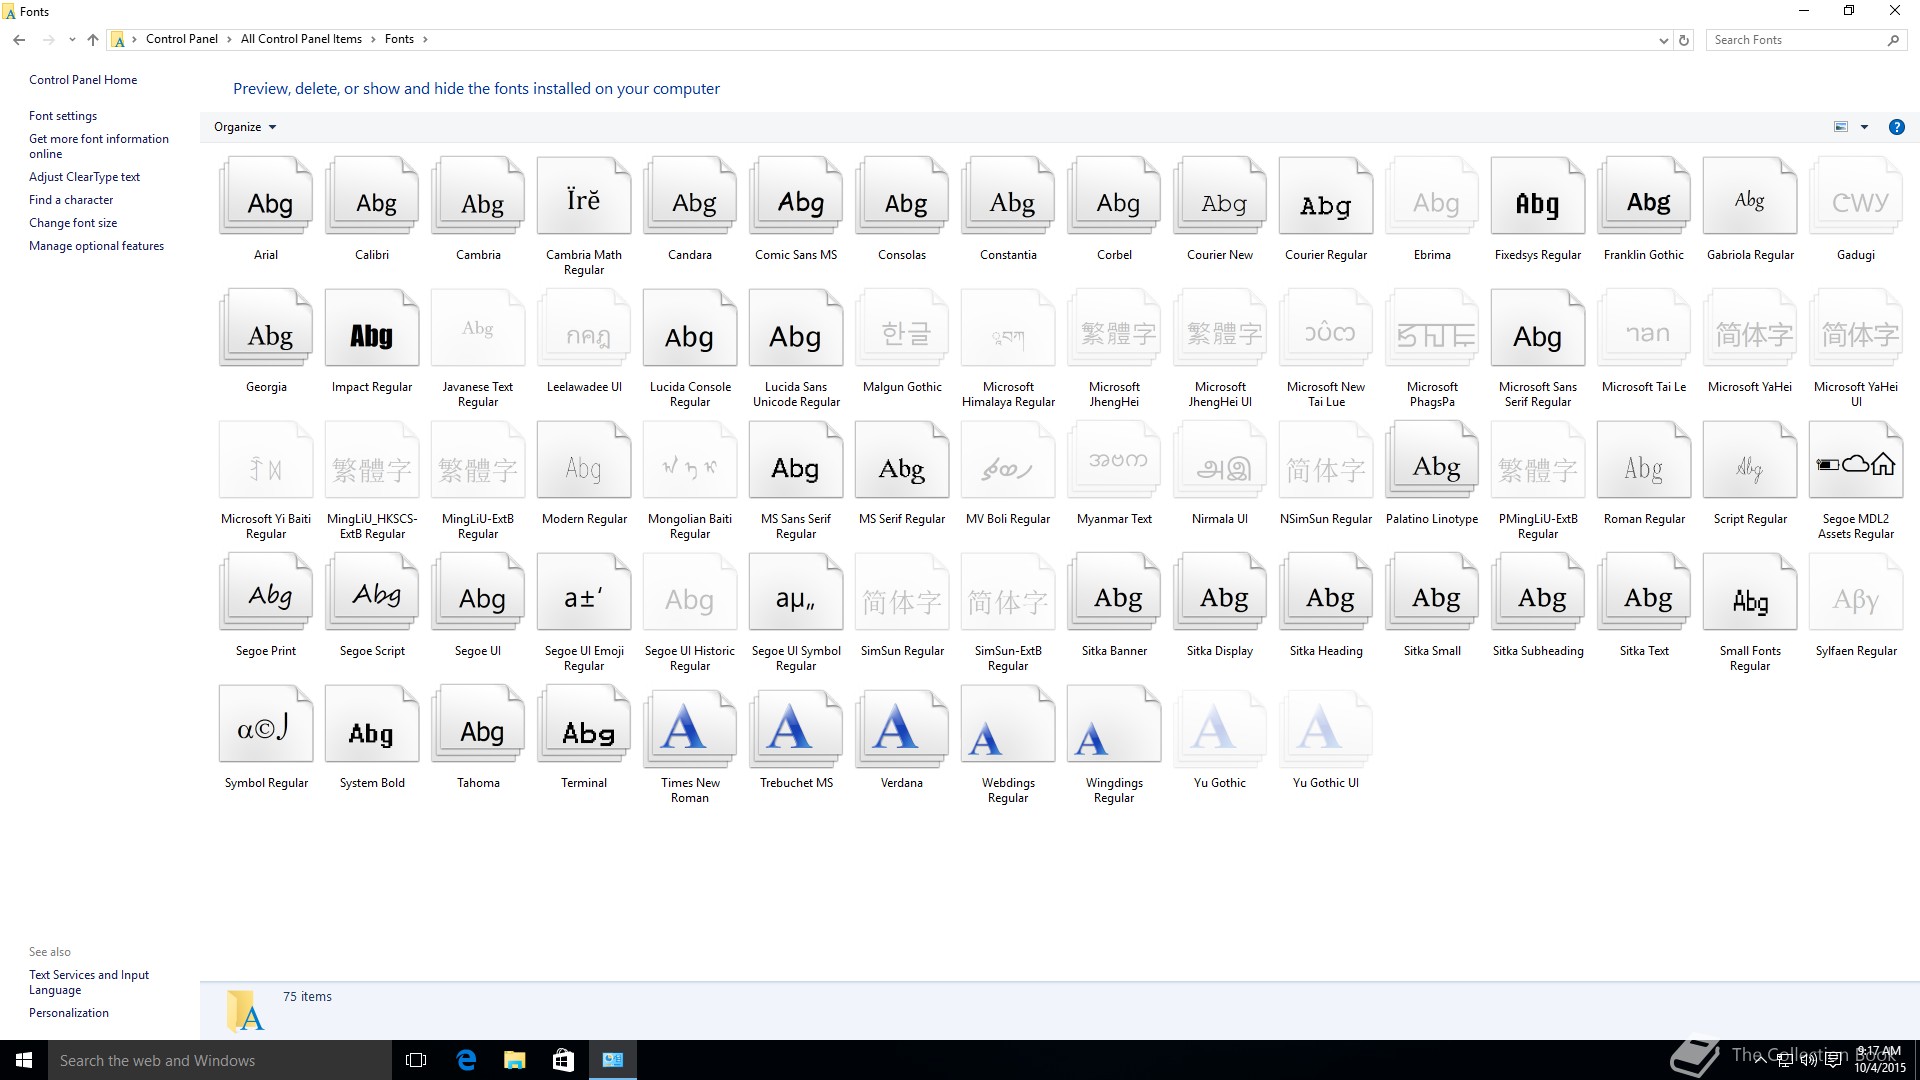Select the Sitka Banner font
Viewport: 1920px width, 1080px height.
click(x=1114, y=593)
